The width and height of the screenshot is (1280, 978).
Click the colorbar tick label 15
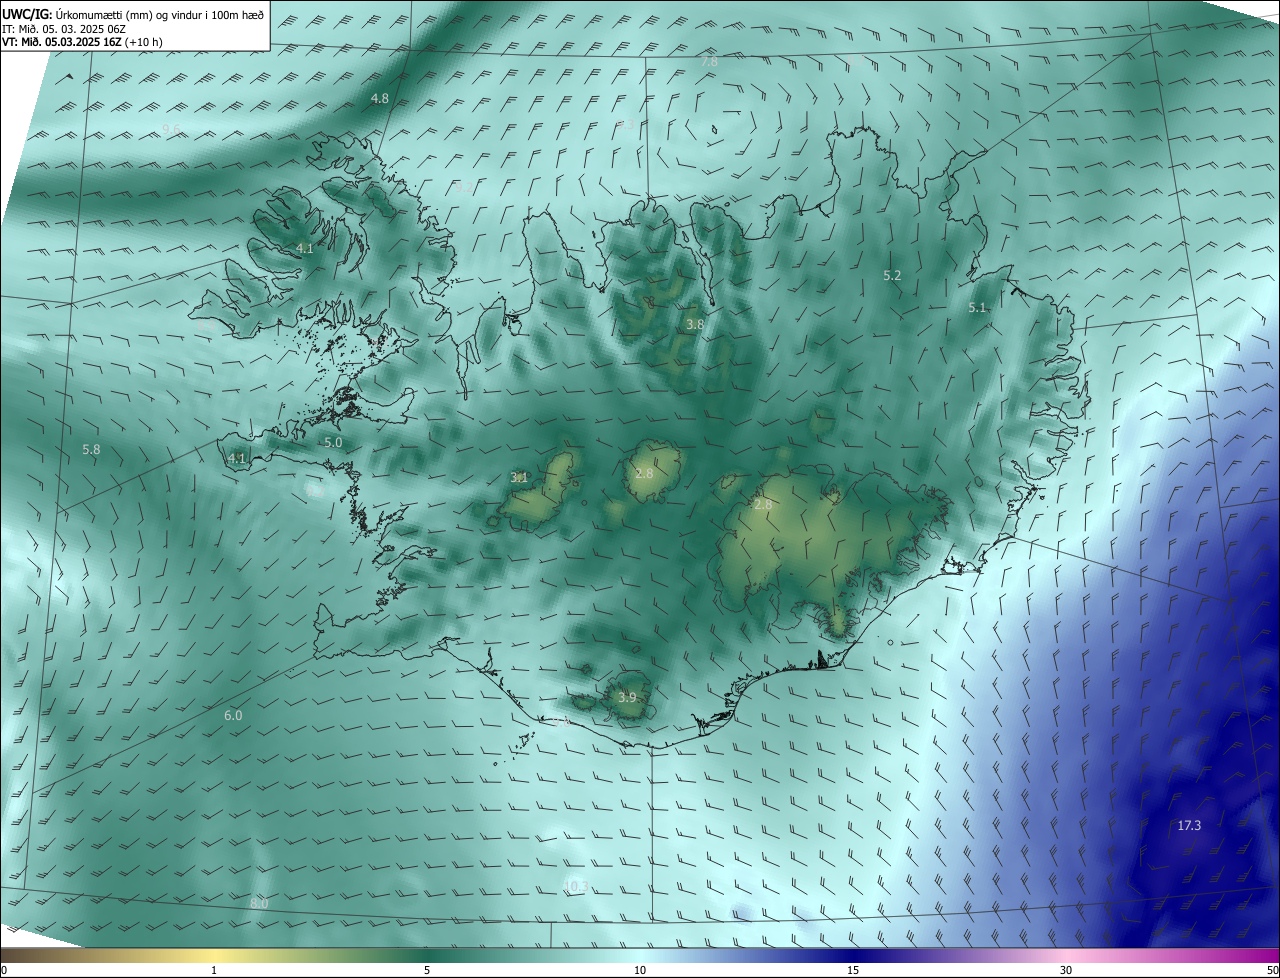click(853, 970)
